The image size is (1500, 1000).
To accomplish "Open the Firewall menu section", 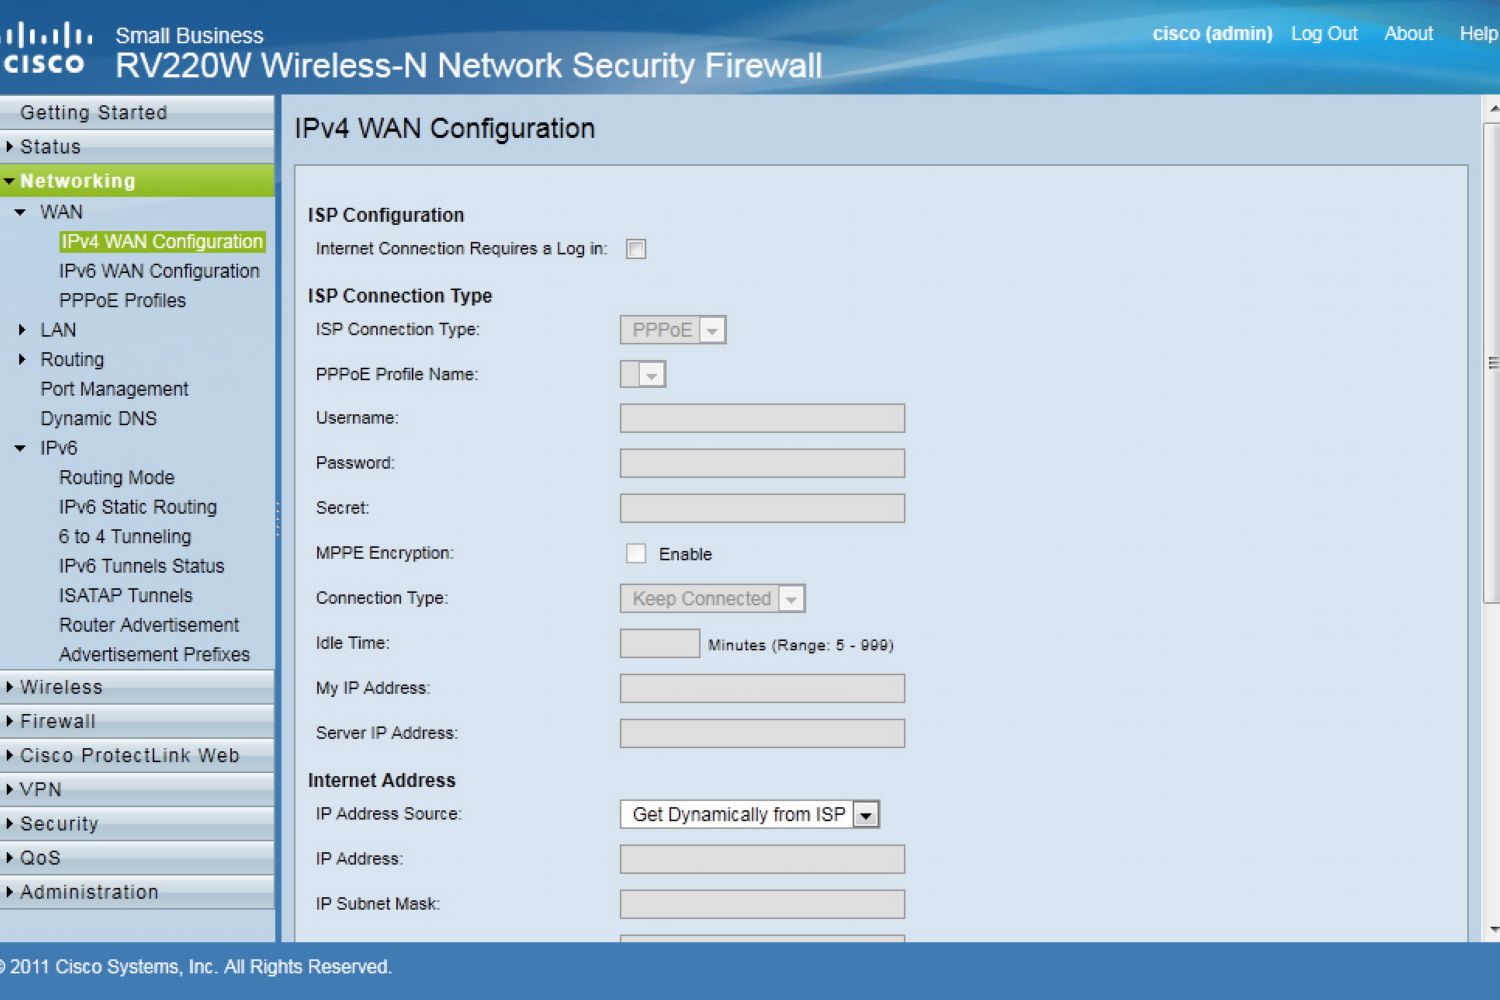I will click(x=58, y=721).
